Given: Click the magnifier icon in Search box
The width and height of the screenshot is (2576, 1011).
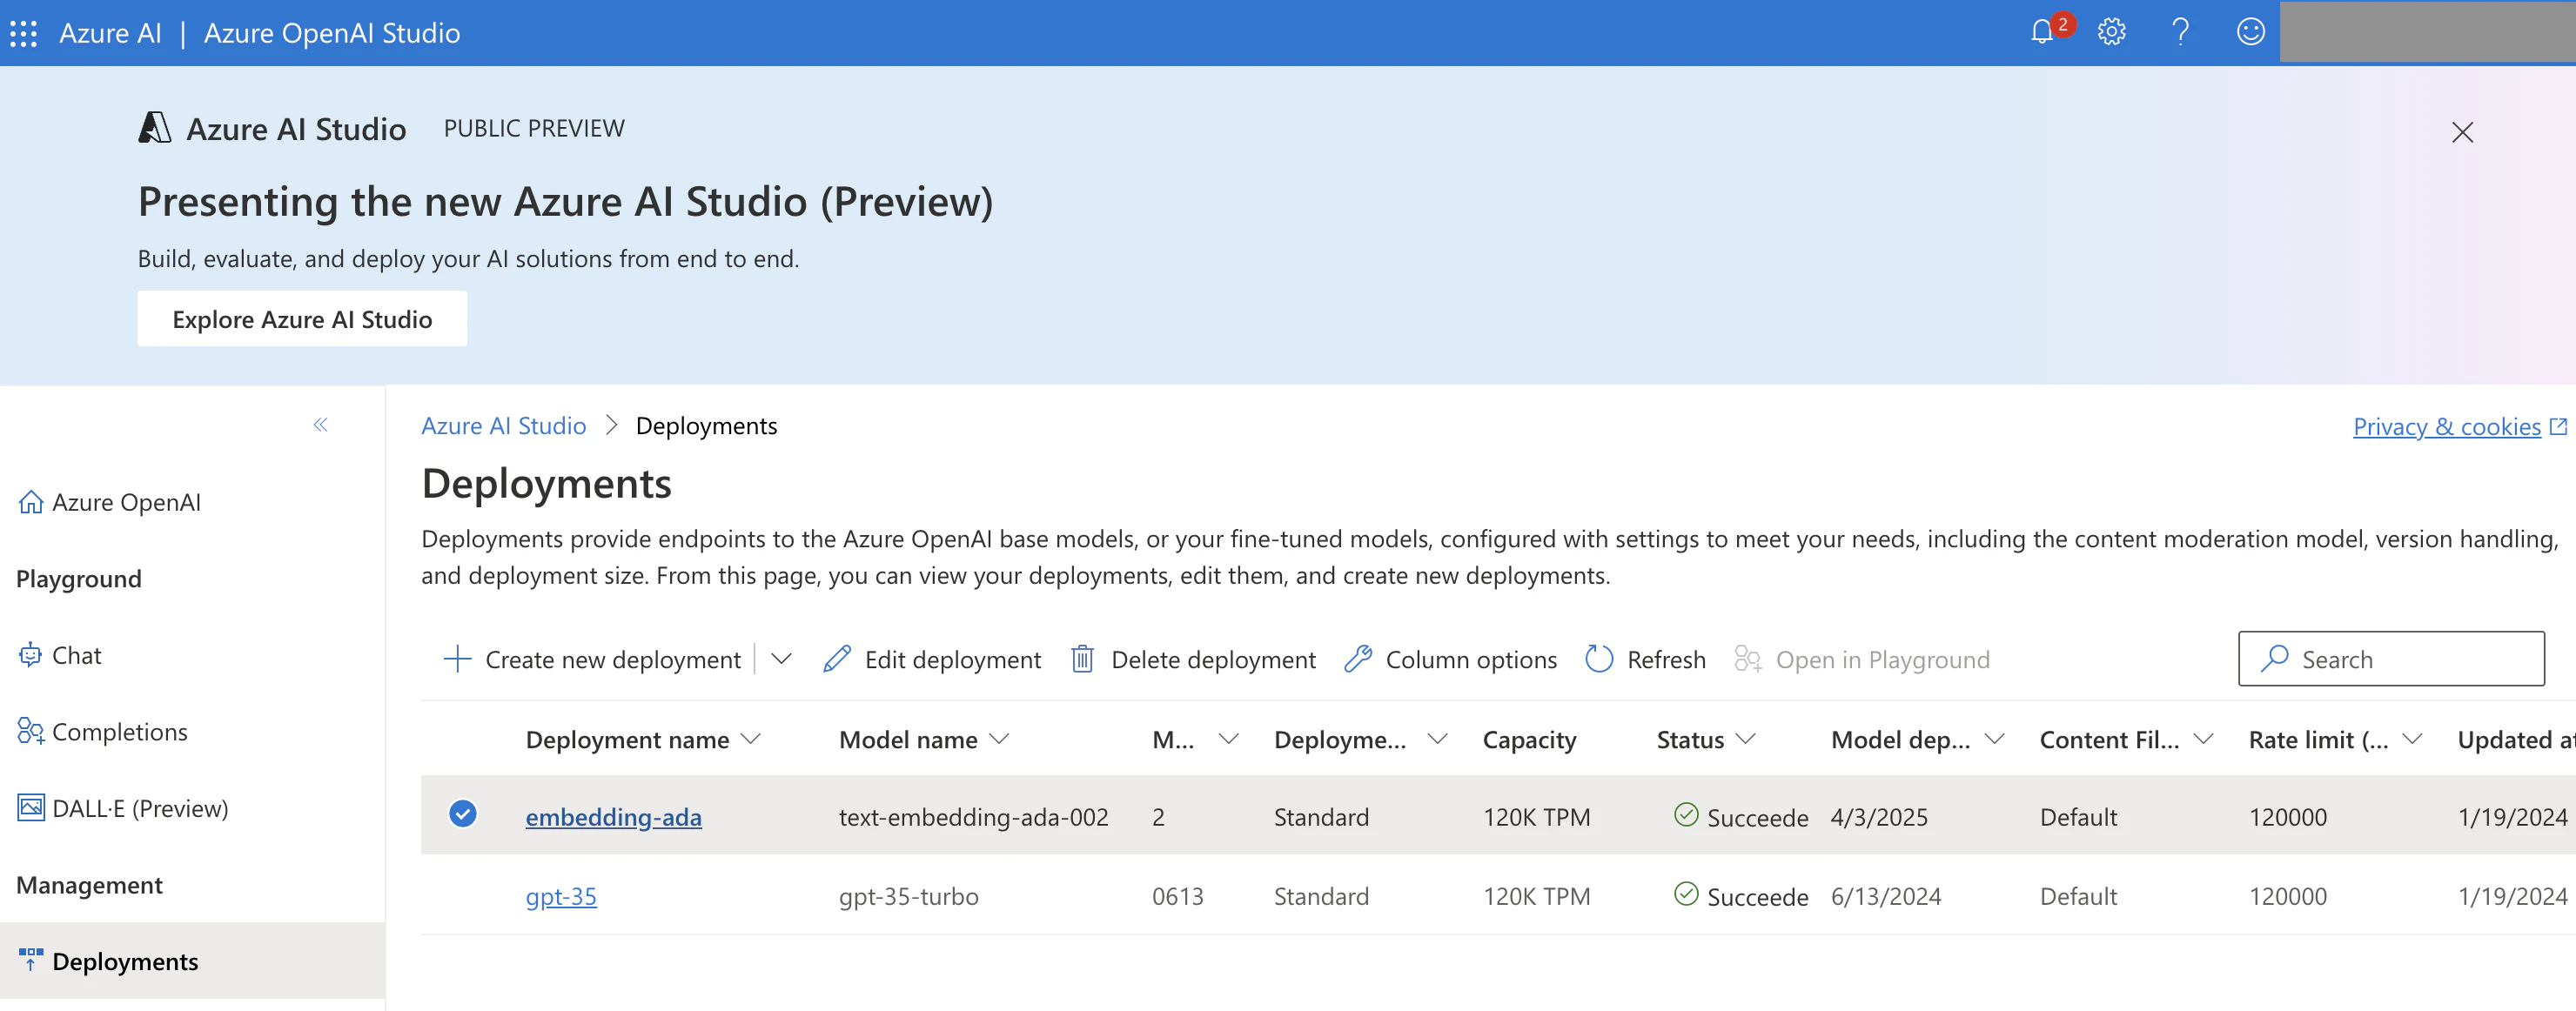Looking at the screenshot, I should pyautogui.click(x=2274, y=658).
